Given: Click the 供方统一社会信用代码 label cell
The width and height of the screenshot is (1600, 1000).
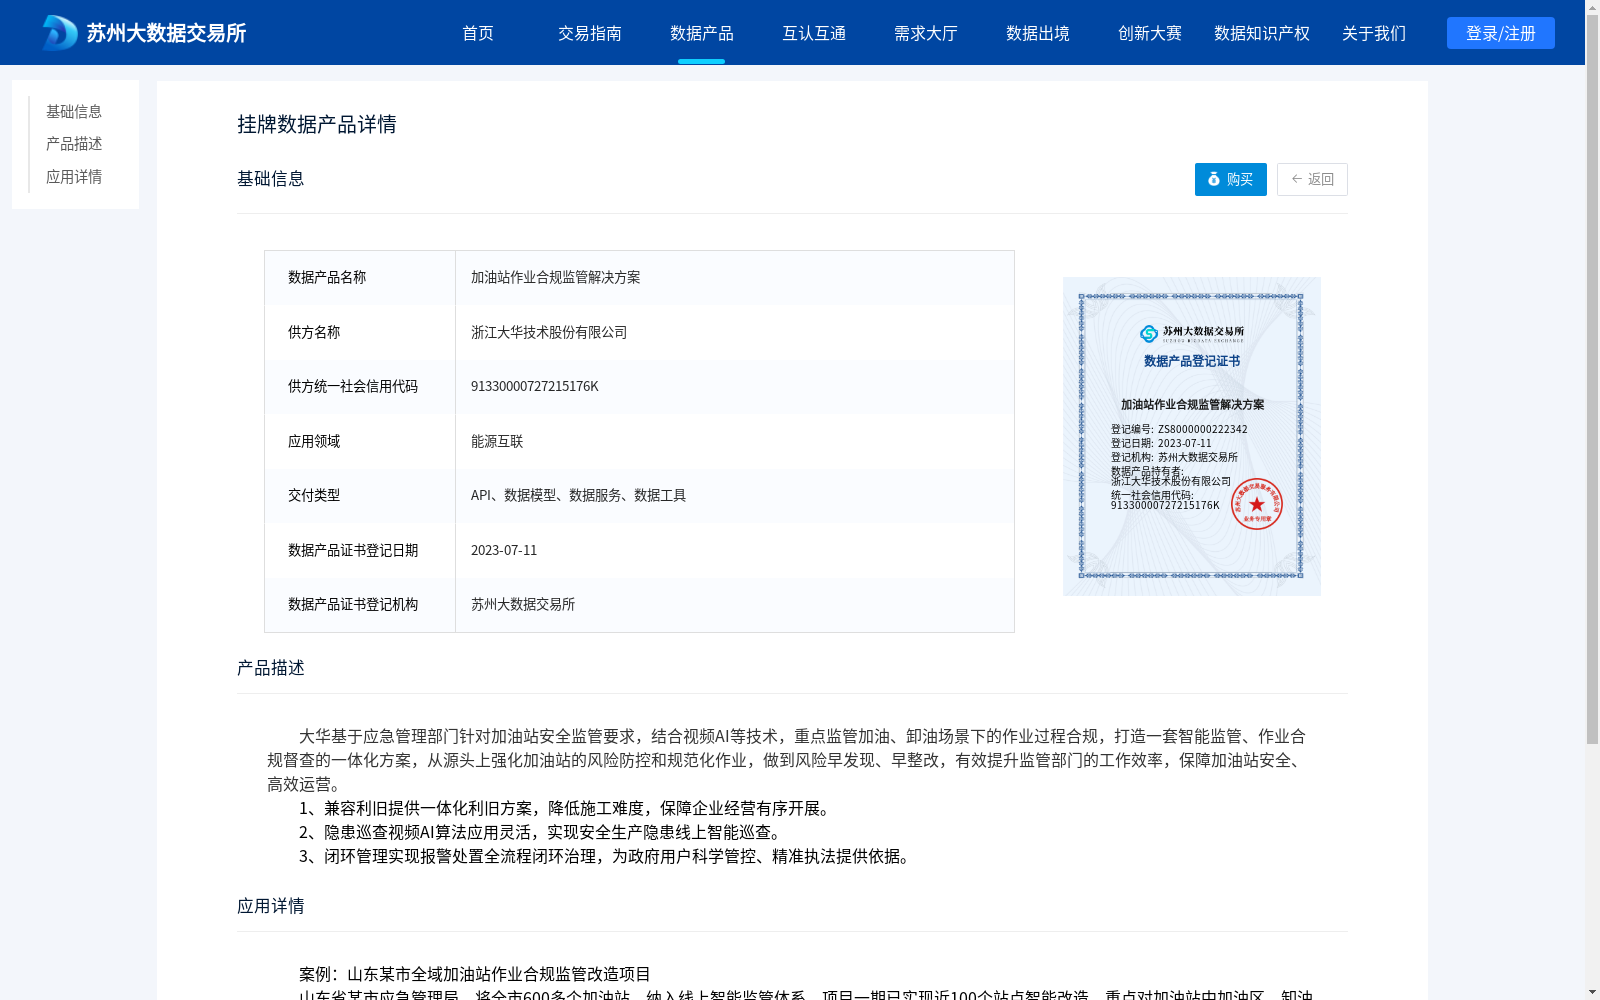Looking at the screenshot, I should [360, 387].
